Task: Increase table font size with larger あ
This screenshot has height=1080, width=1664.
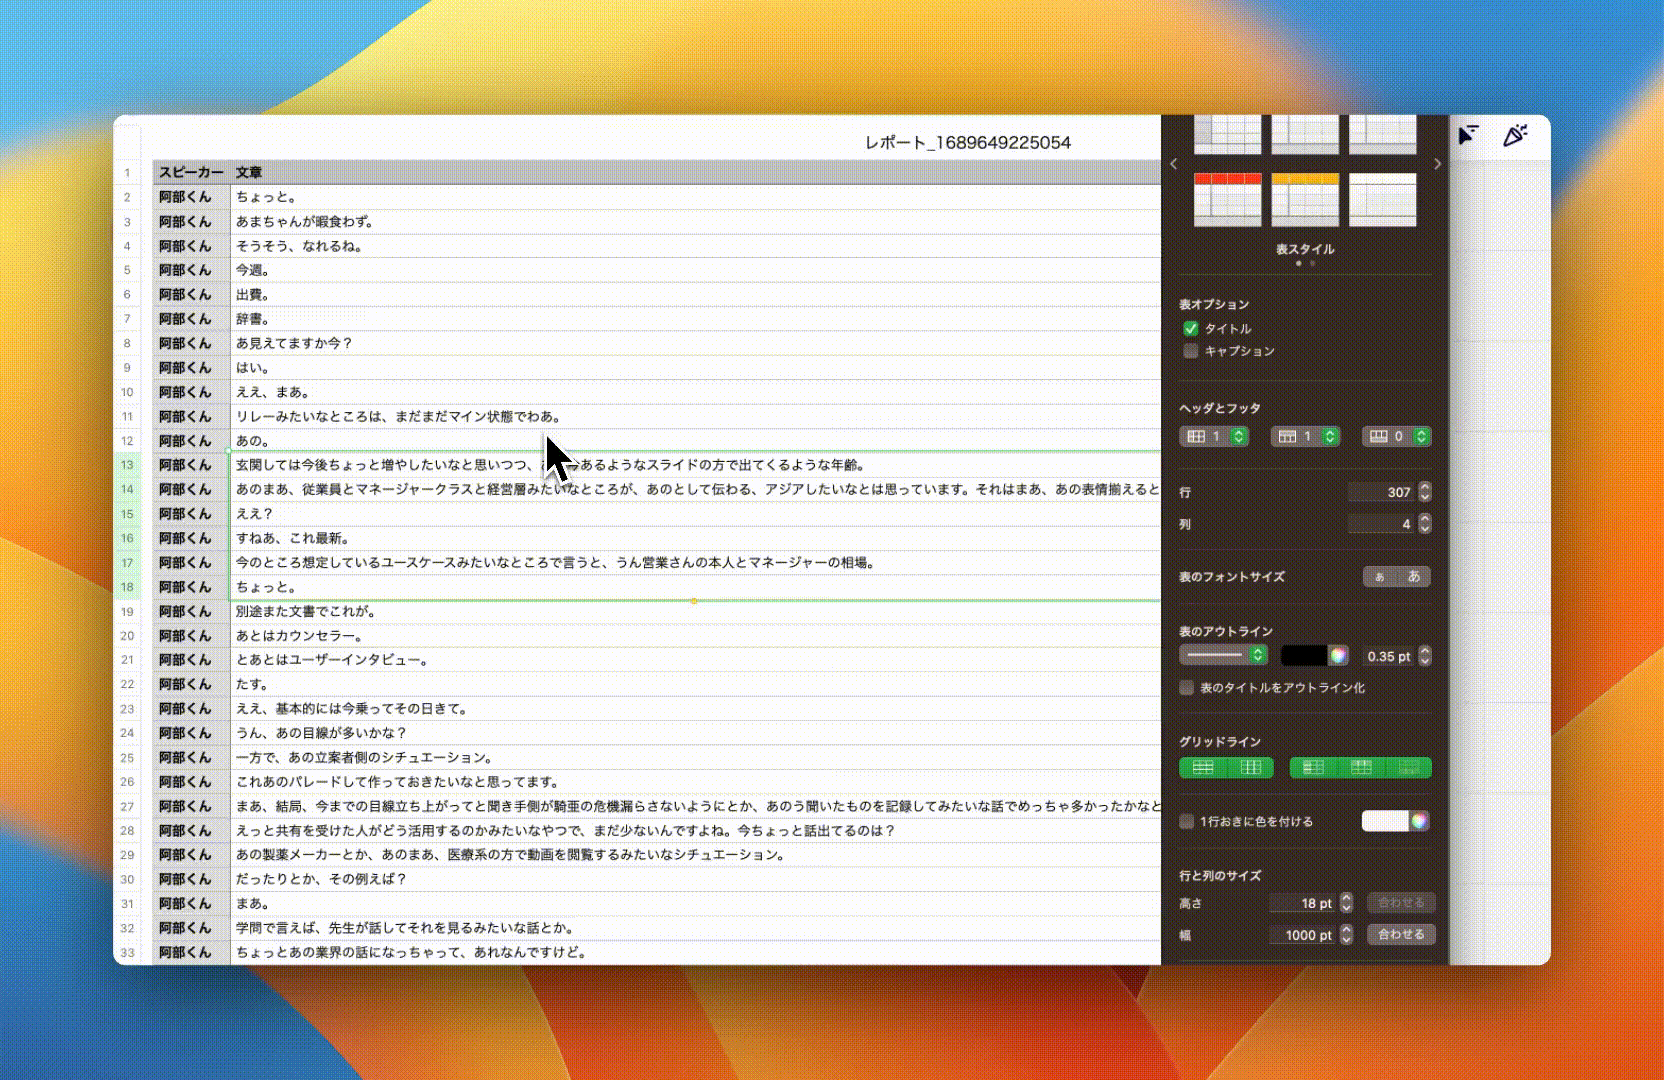Action: [x=1414, y=577]
